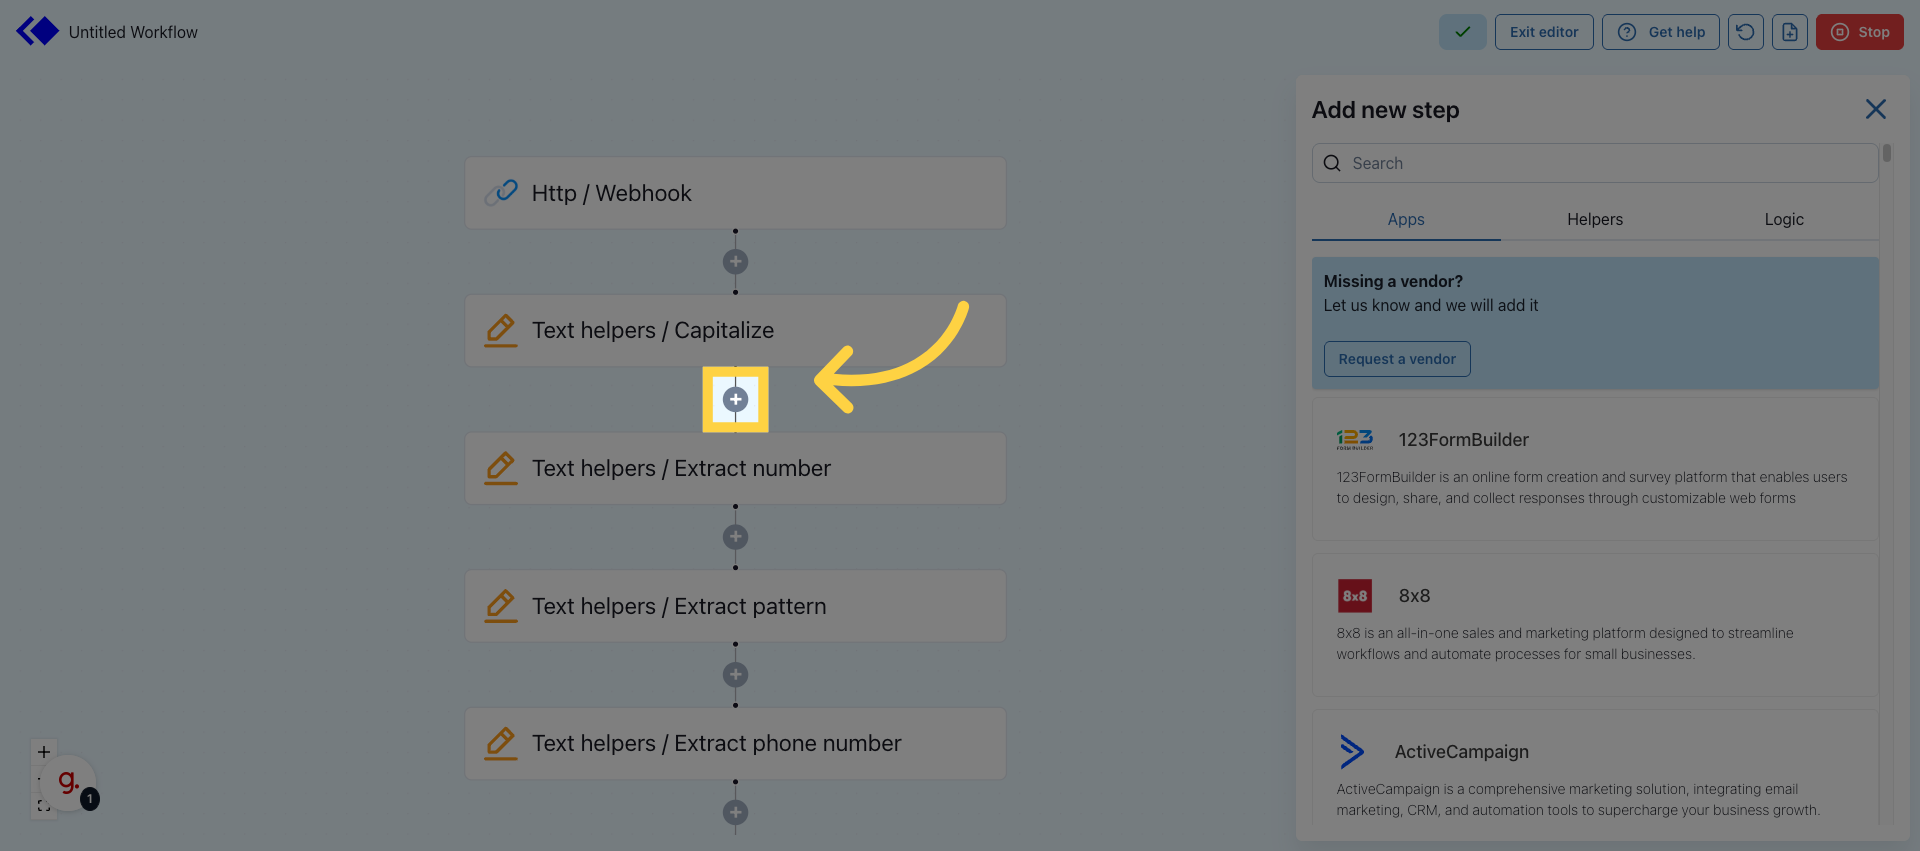The width and height of the screenshot is (1920, 851).
Task: Click plus button below Extract pattern step
Action: pyautogui.click(x=735, y=675)
